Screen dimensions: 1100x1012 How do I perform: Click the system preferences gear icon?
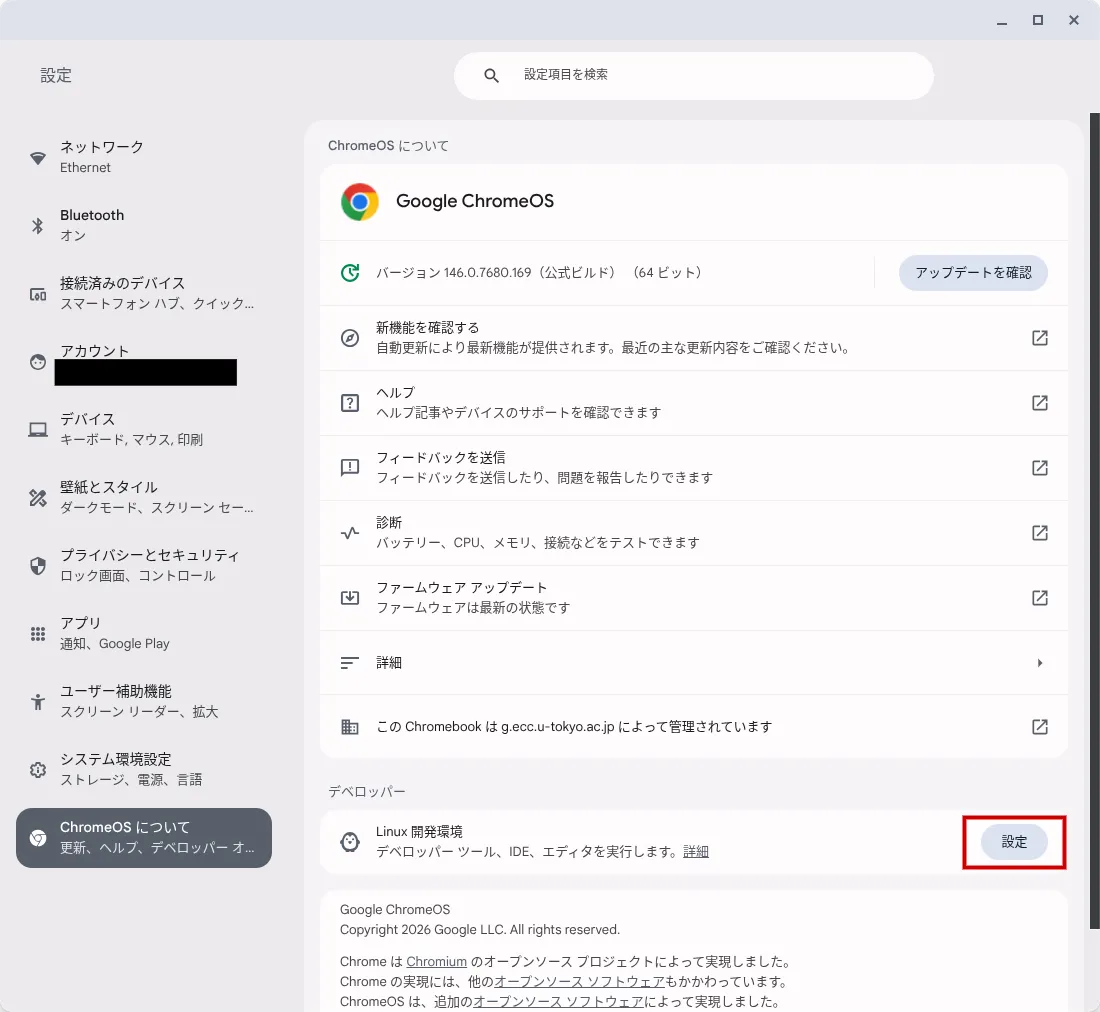pyautogui.click(x=38, y=769)
